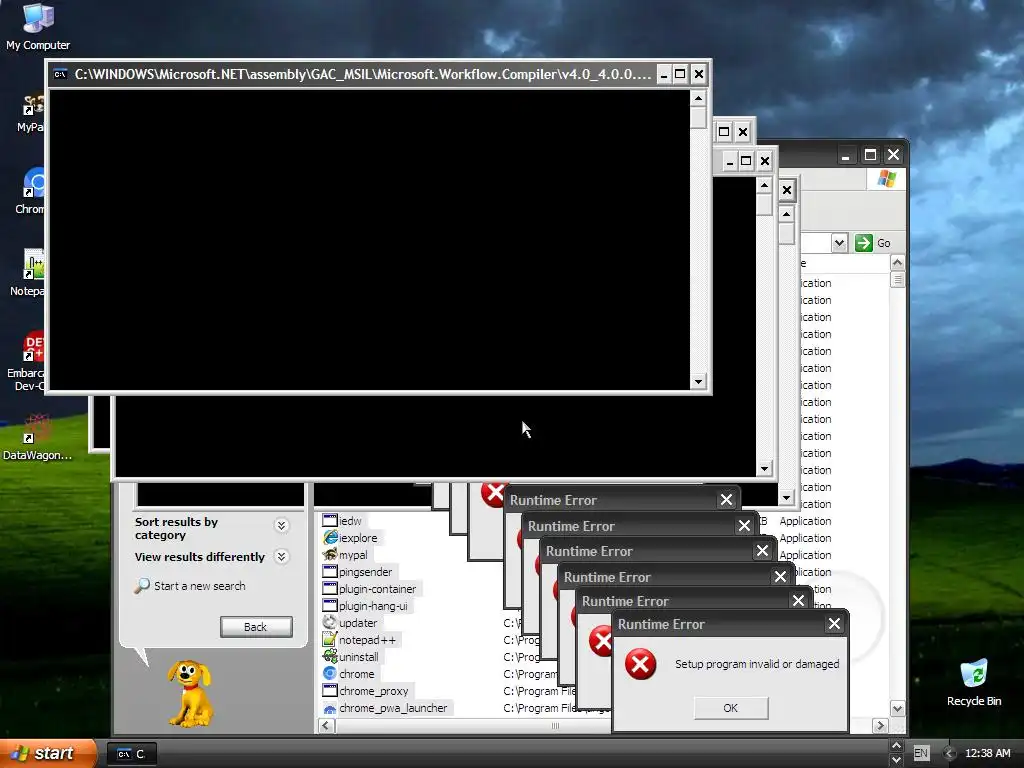Open the DataWagon desktop shortcut

tap(37, 436)
